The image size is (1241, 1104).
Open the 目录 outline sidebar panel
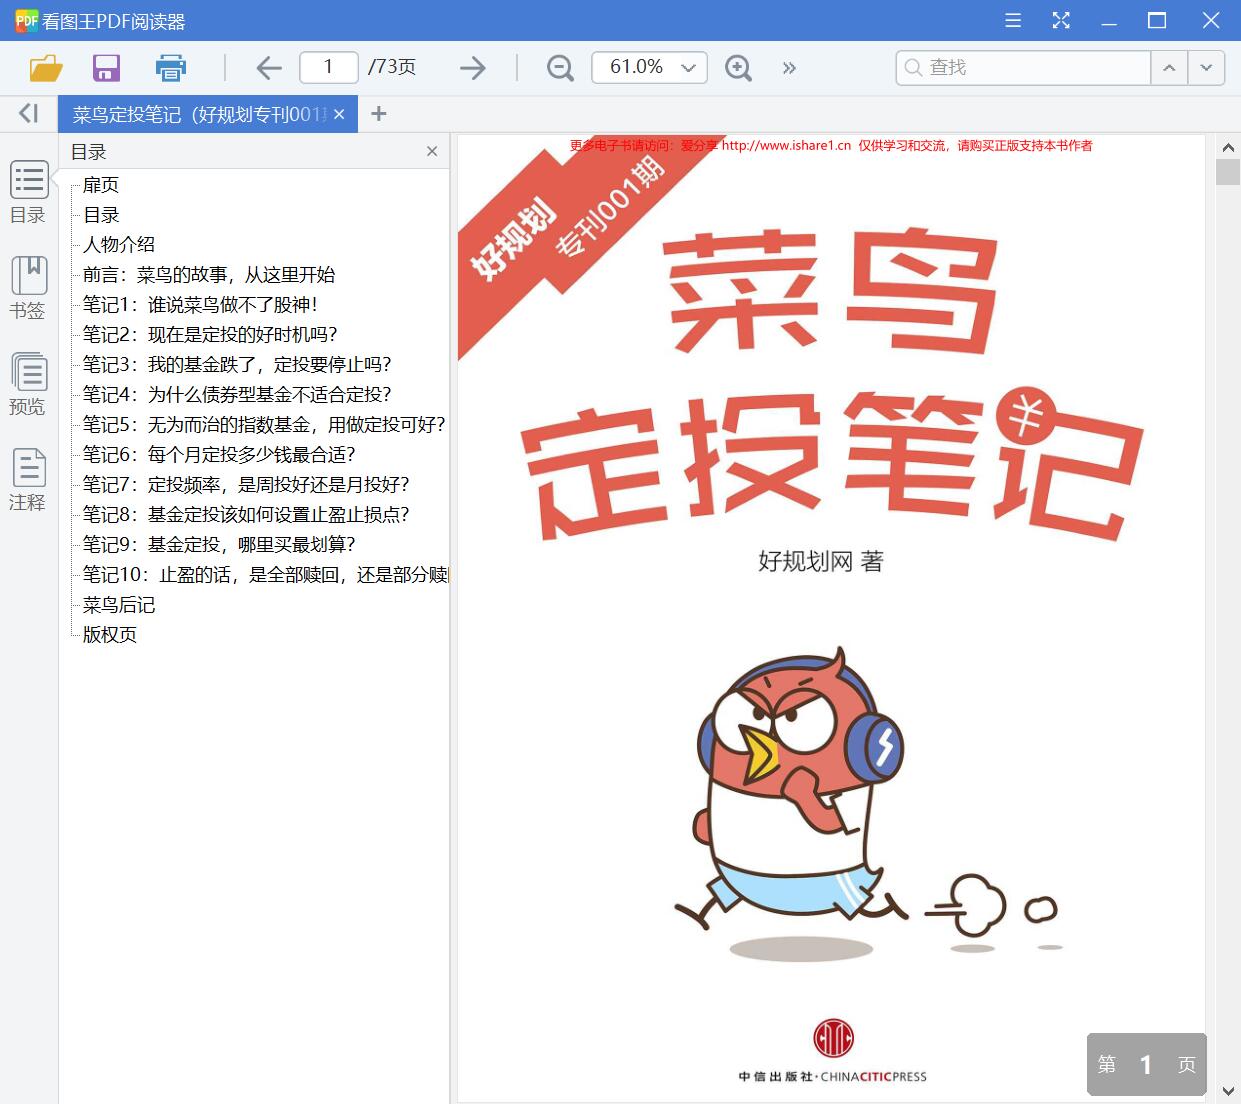[x=28, y=193]
